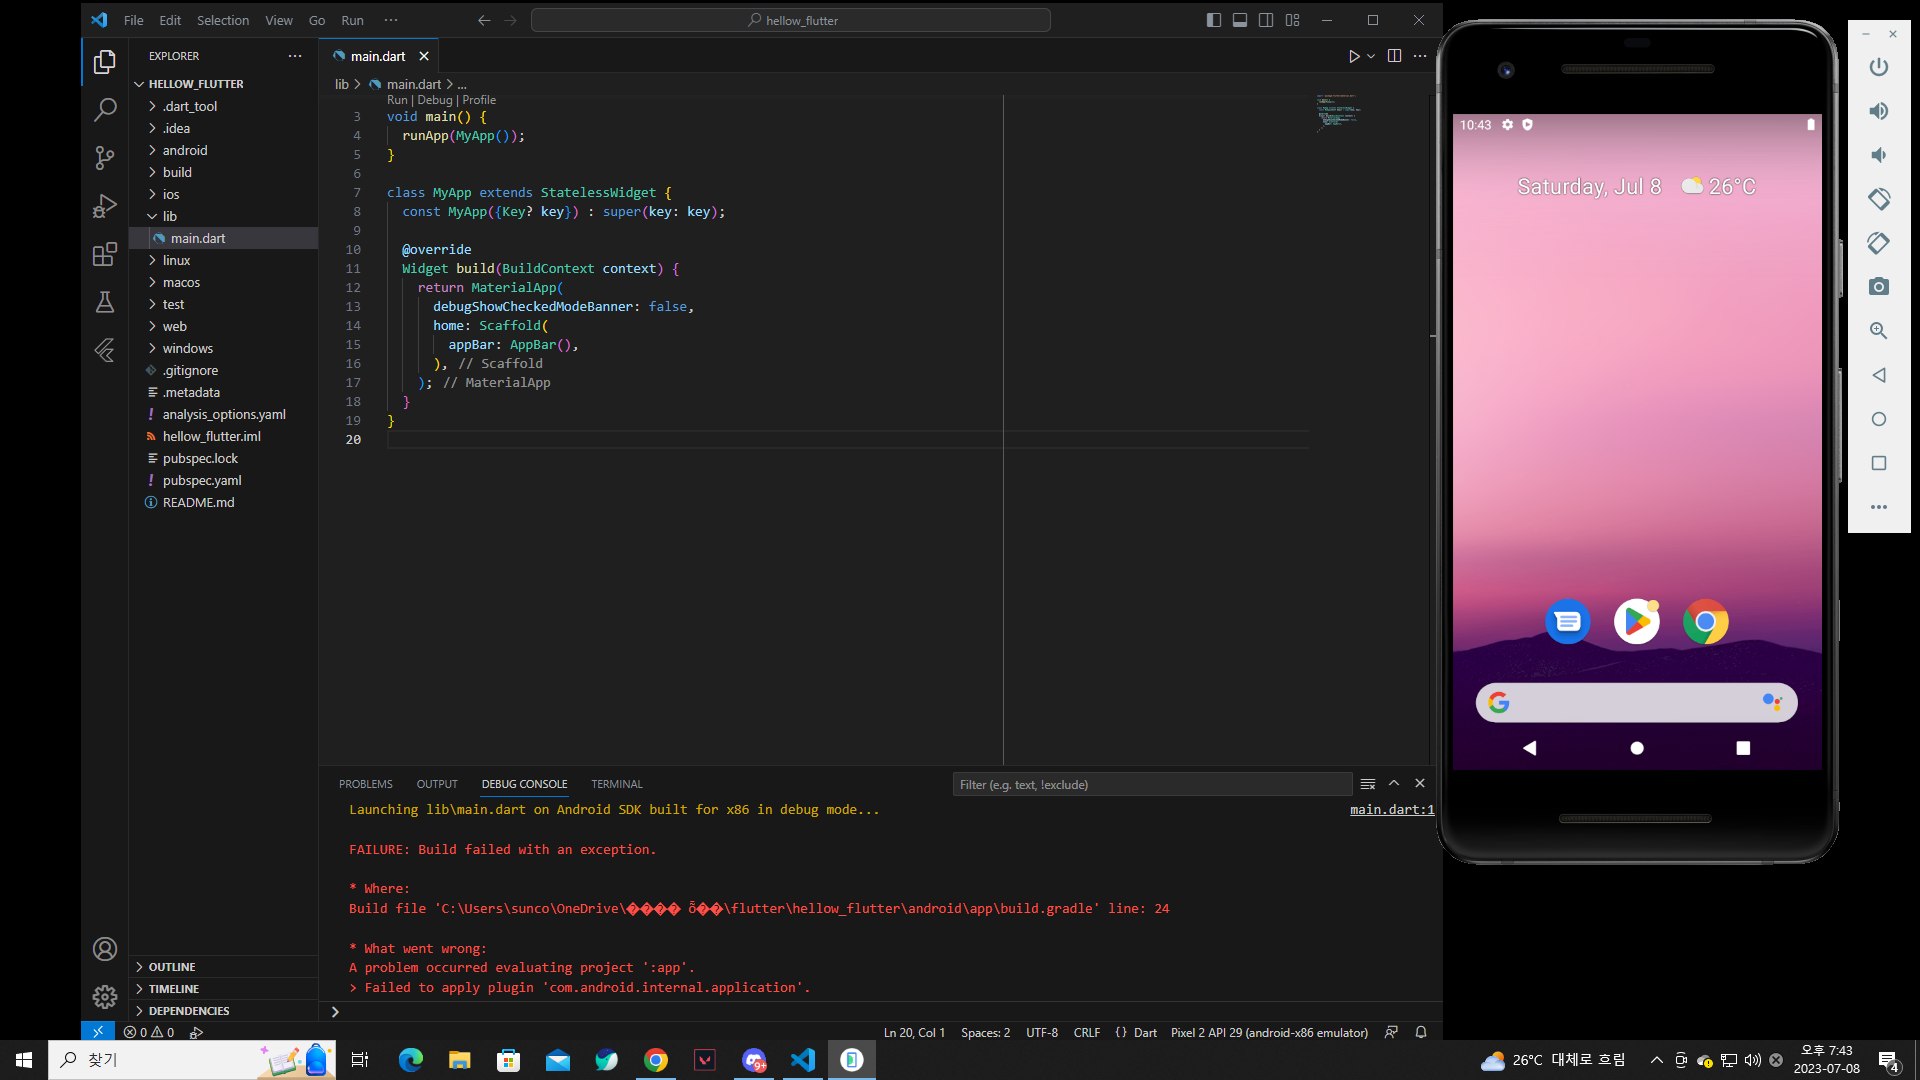Customize layout from title bar
1920x1080 pixels.
click(x=1292, y=20)
